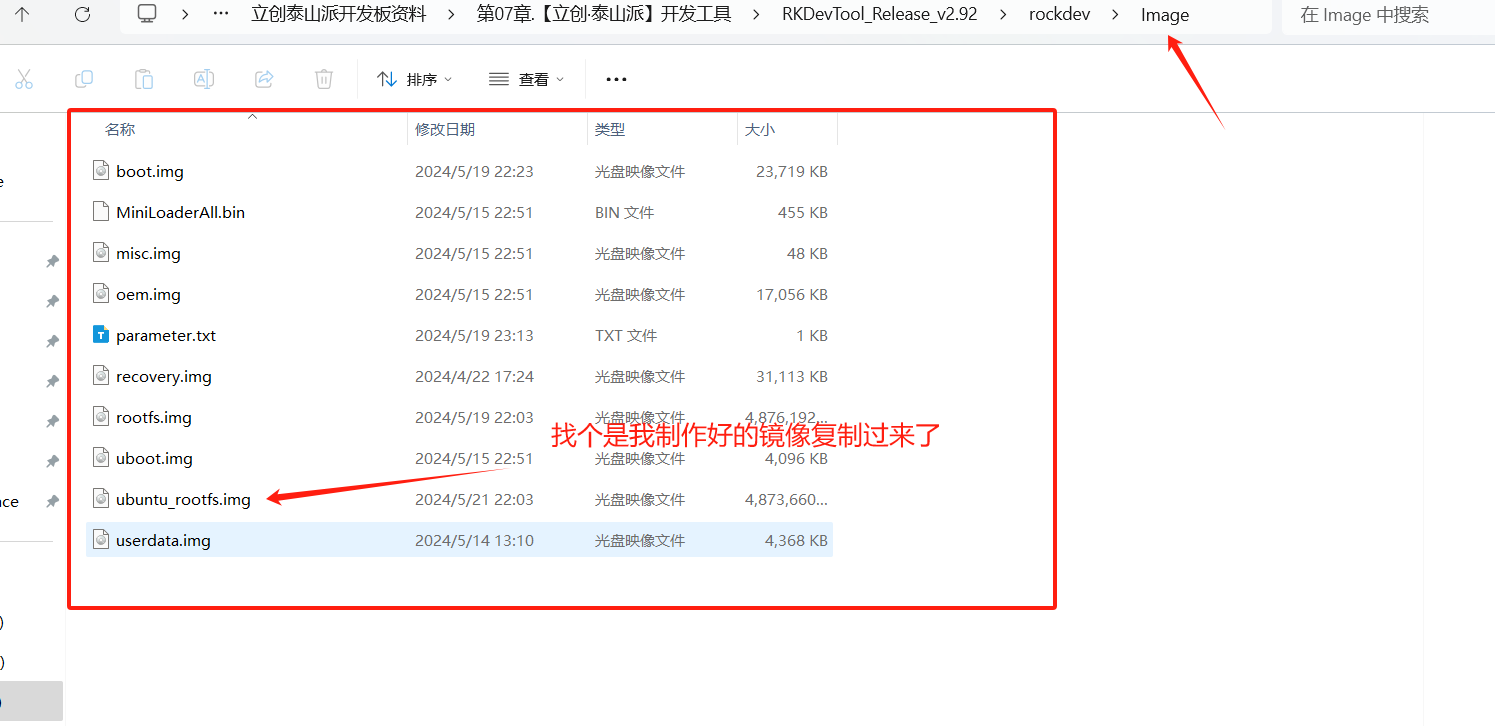Screen dimensions: 1495x726
Task: Refresh the current folder
Action: pyautogui.click(x=83, y=14)
